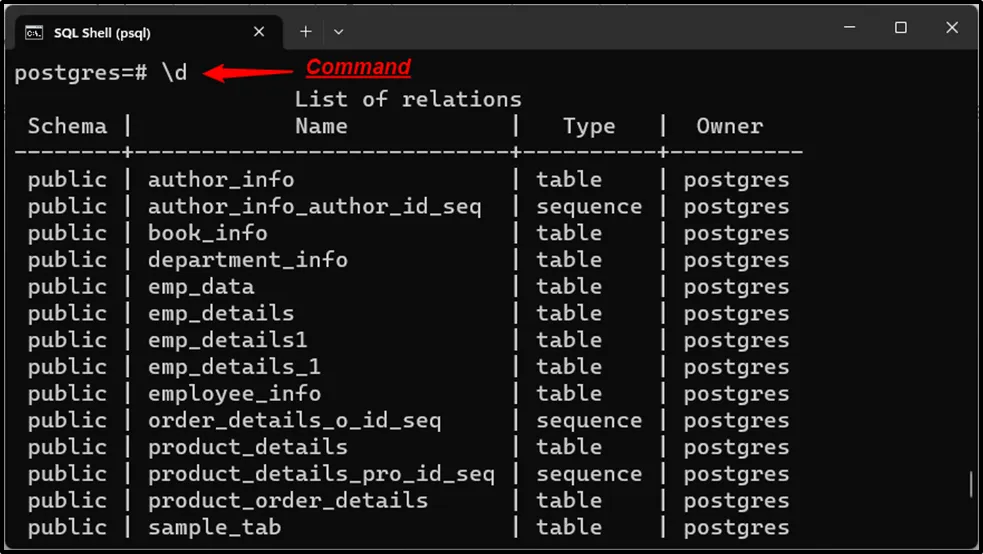Click the Owner column header
Screen dimensions: 983x554
729,126
